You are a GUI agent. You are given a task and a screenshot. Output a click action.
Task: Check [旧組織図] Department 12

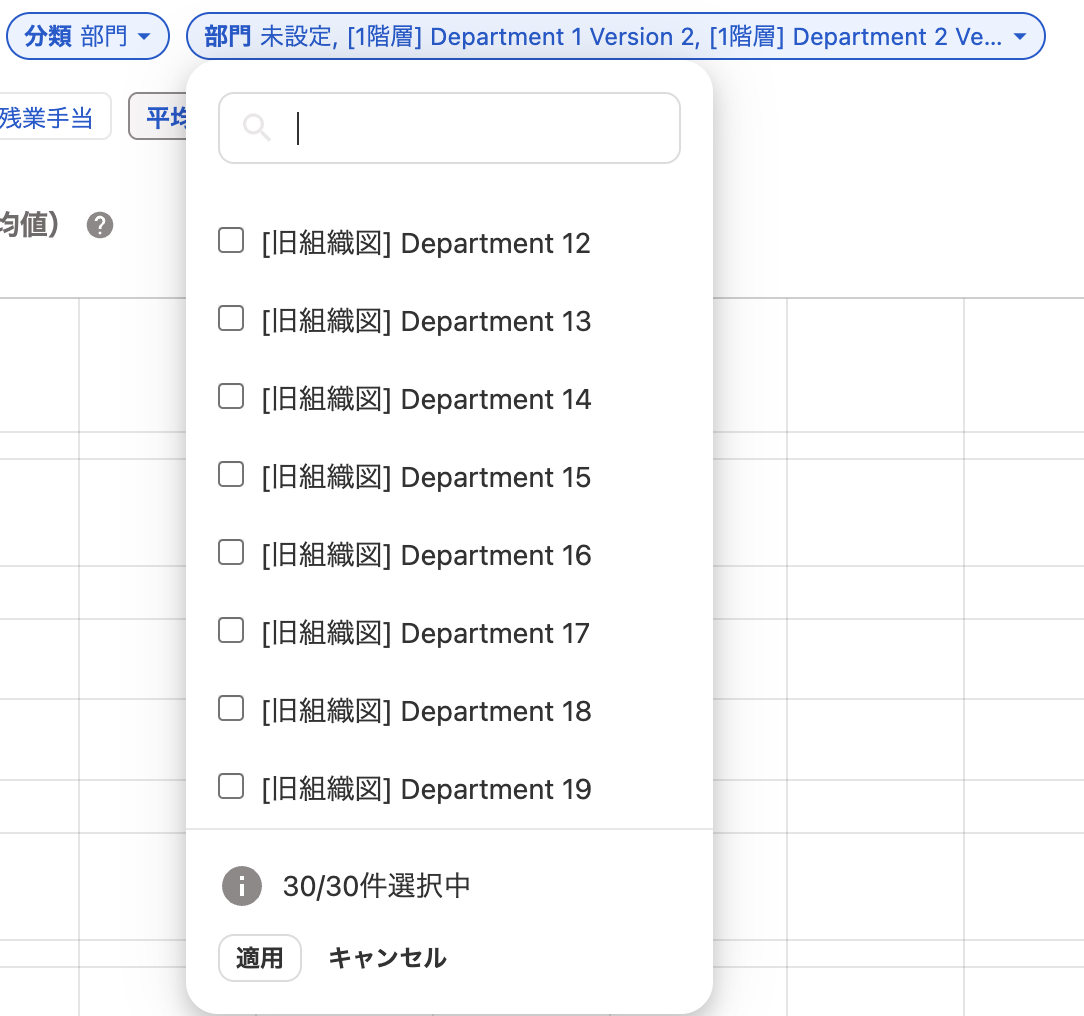(231, 241)
